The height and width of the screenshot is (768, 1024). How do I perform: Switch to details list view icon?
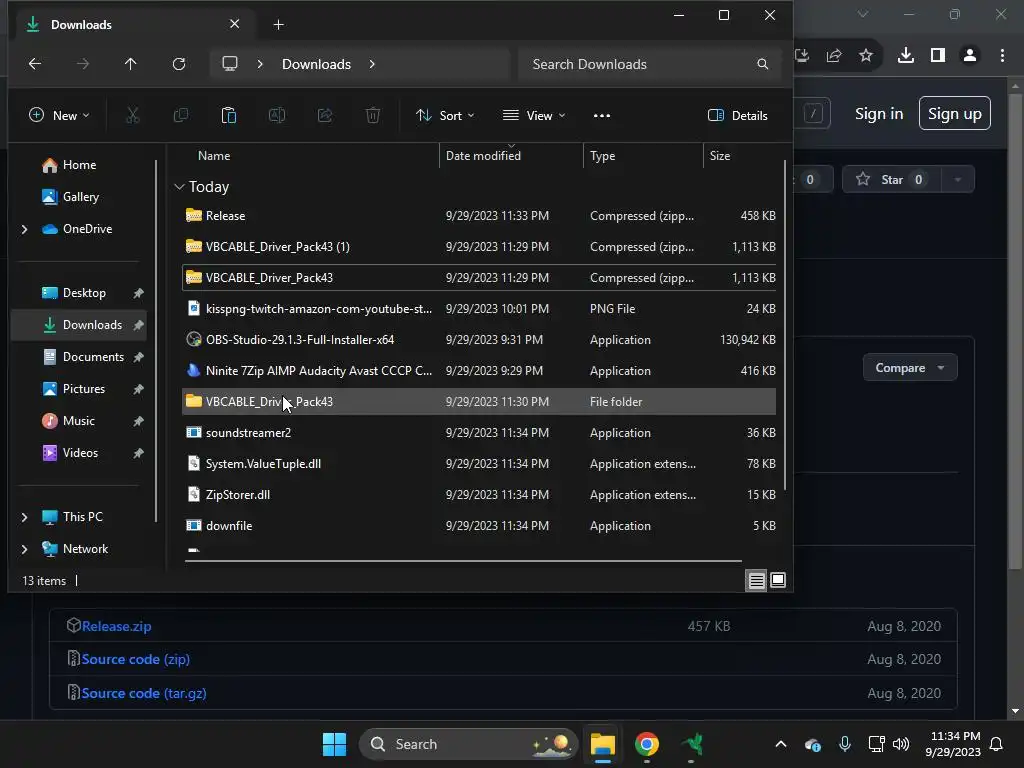756,580
